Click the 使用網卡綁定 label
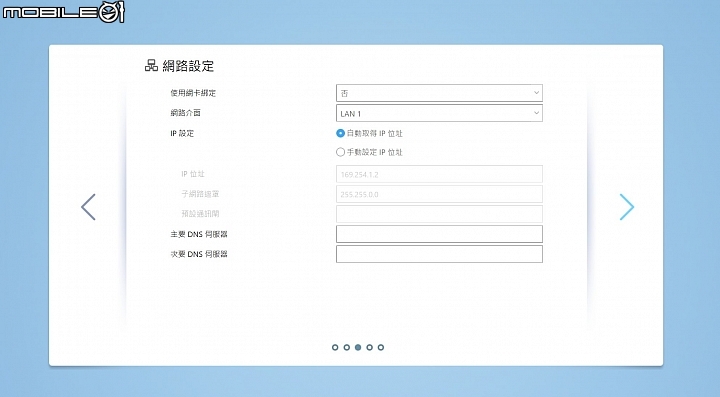Image resolution: width=720 pixels, height=397 pixels. tap(193, 93)
